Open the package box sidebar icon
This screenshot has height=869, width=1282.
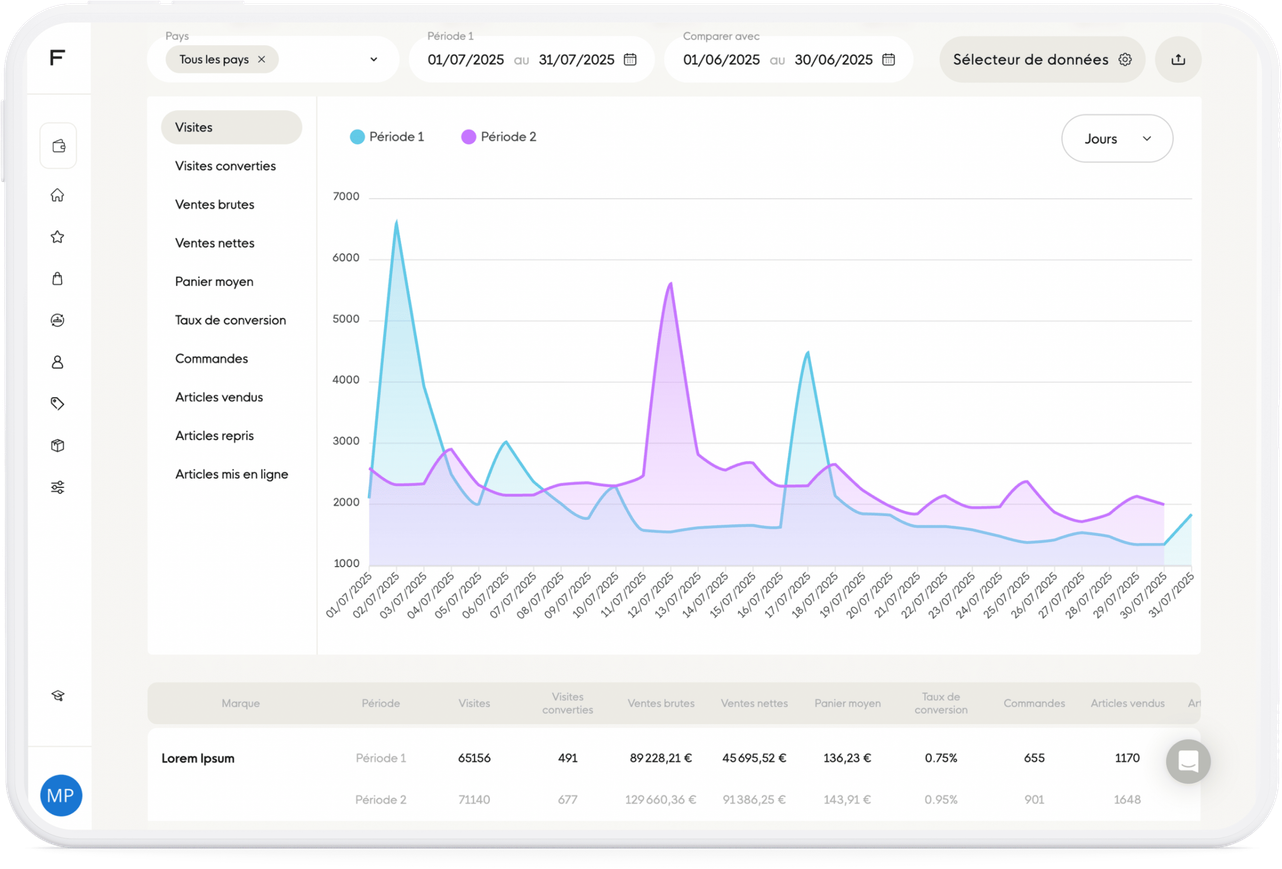pyautogui.click(x=58, y=446)
